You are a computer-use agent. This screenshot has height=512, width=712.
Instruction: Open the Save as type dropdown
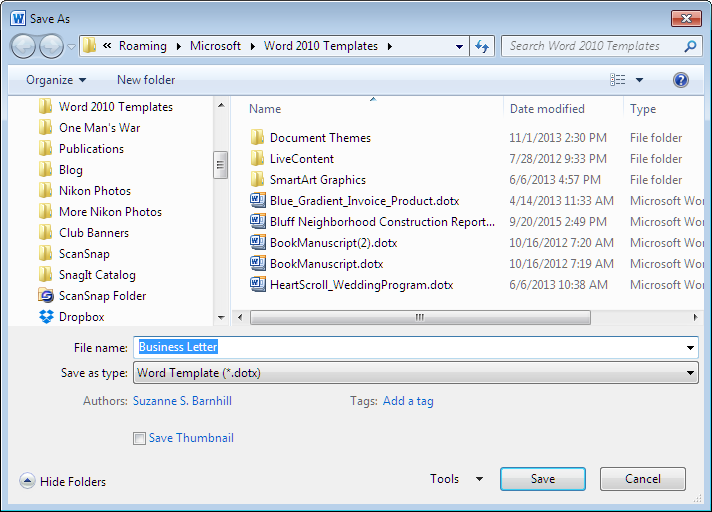coord(416,373)
